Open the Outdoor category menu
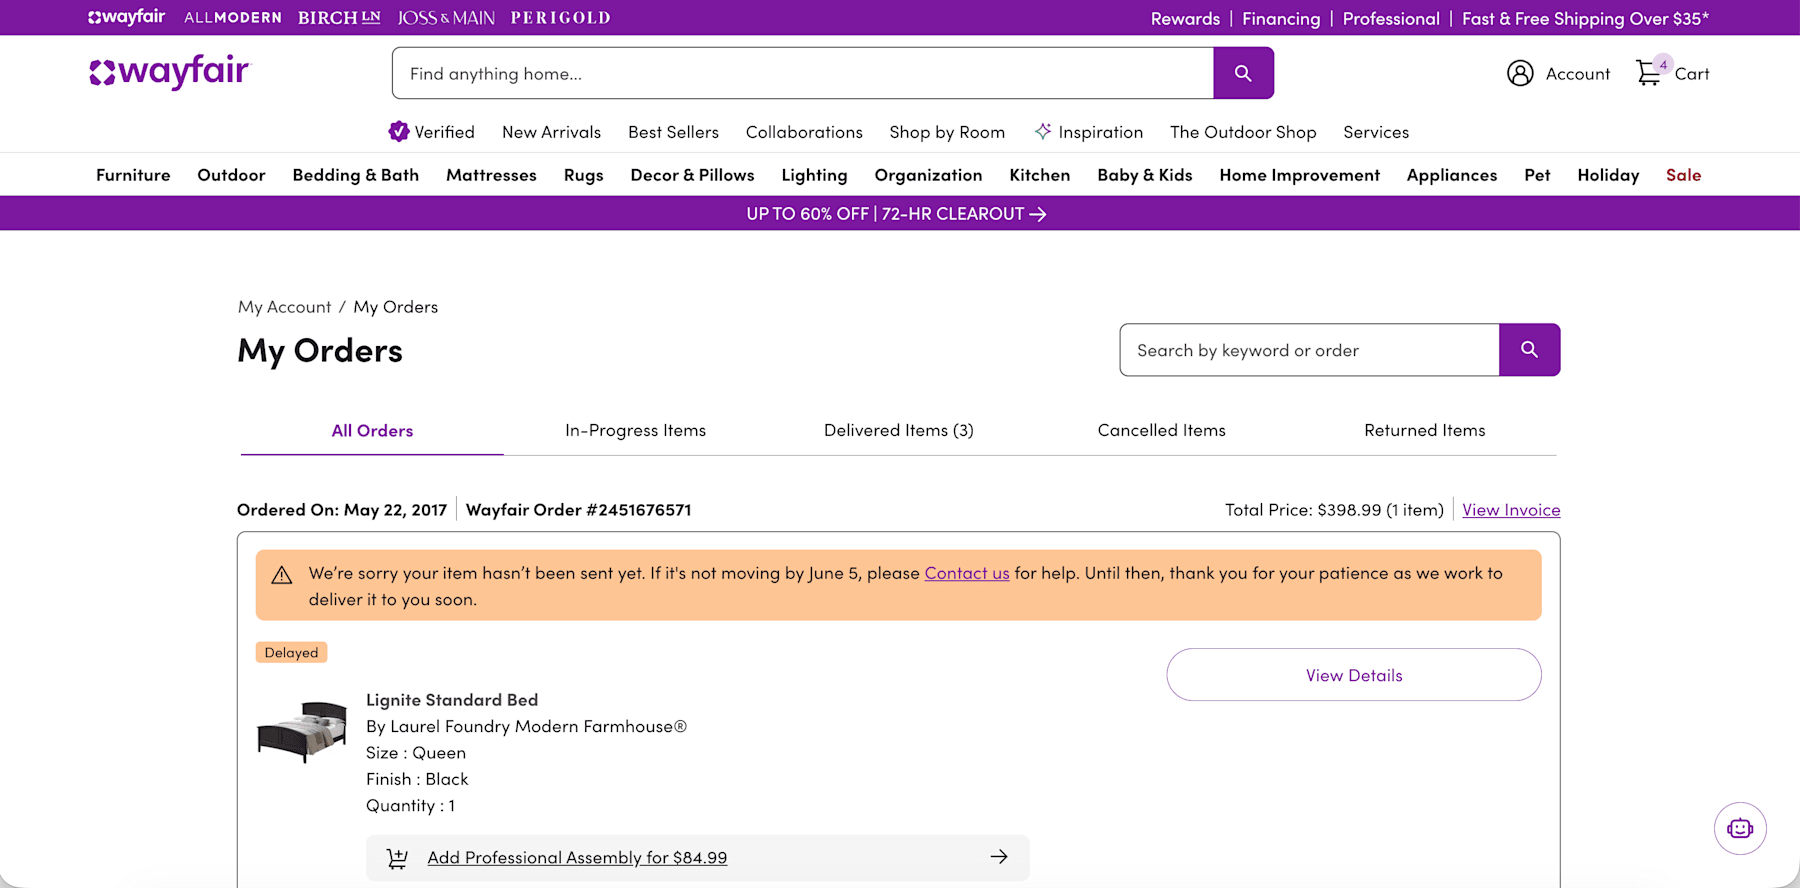This screenshot has height=888, width=1800. coord(231,175)
